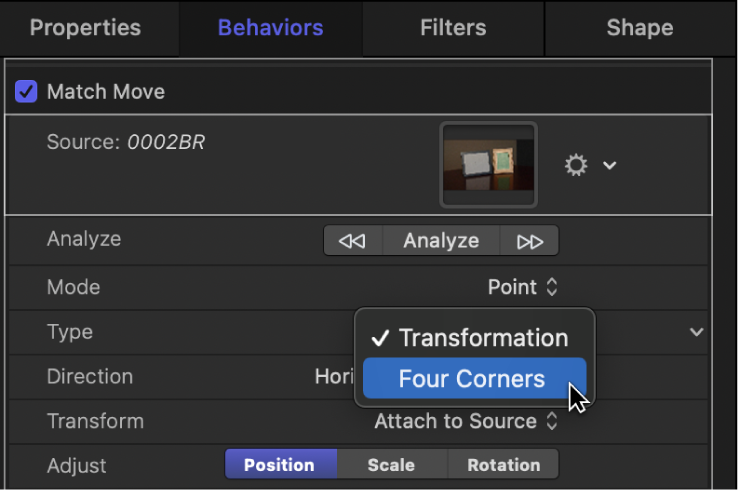The image size is (739, 492).
Task: Open the Shape tab
Action: tap(639, 28)
